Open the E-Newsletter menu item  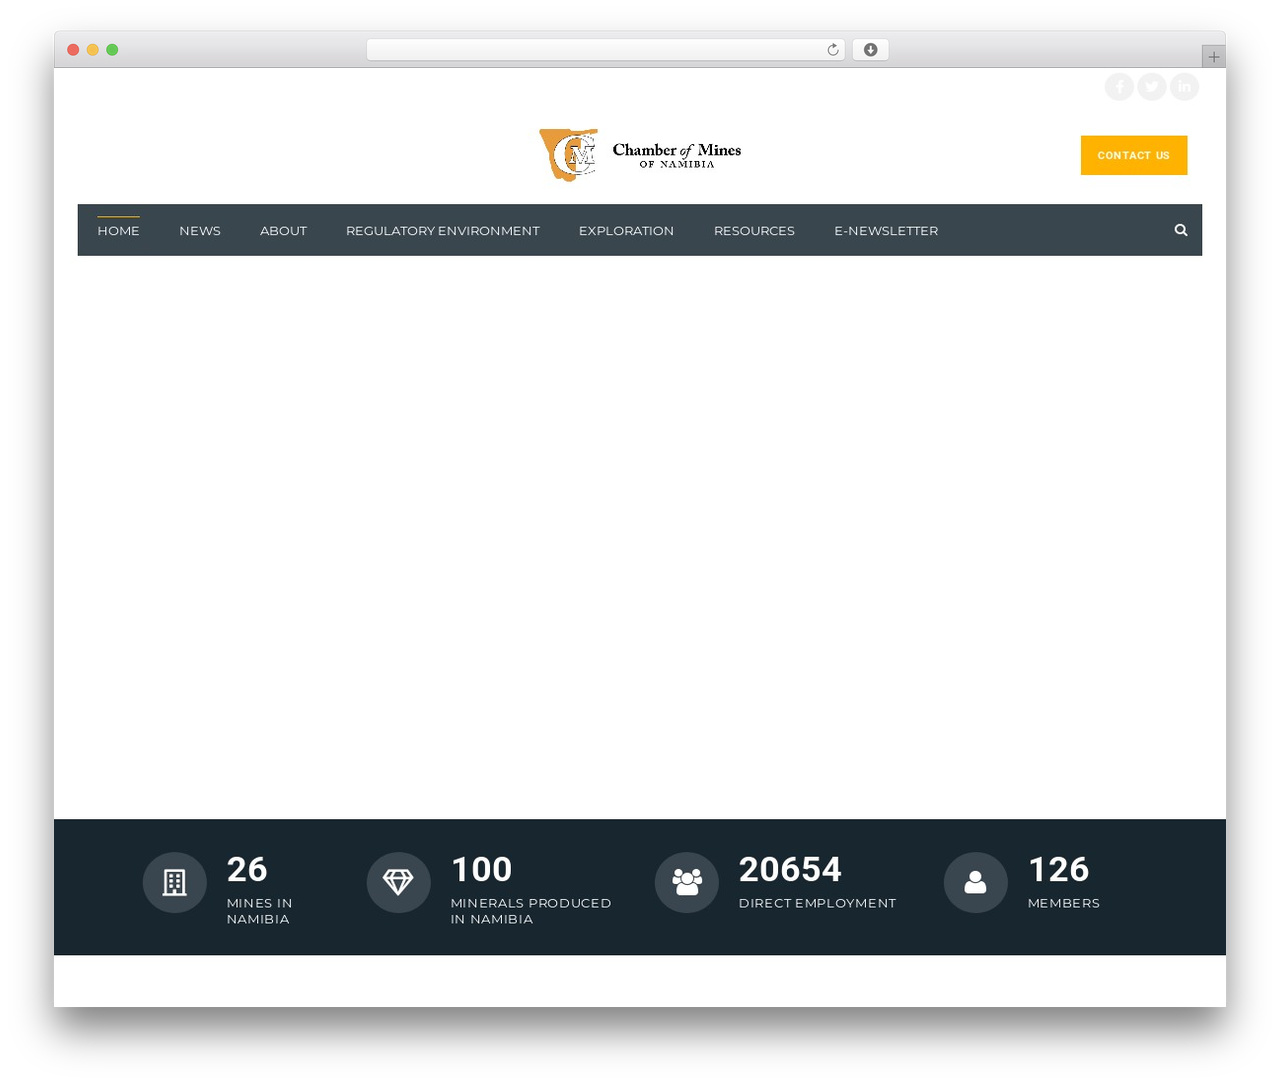(886, 230)
